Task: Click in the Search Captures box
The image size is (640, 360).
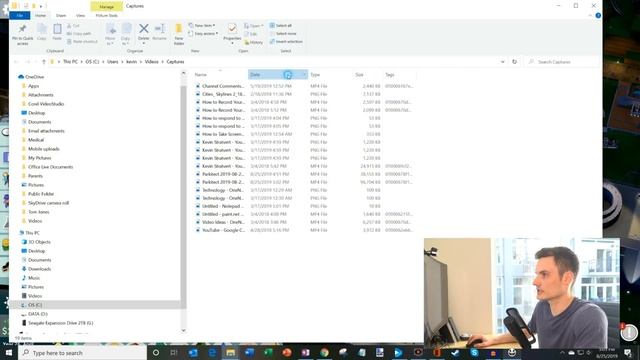Action: (562, 62)
